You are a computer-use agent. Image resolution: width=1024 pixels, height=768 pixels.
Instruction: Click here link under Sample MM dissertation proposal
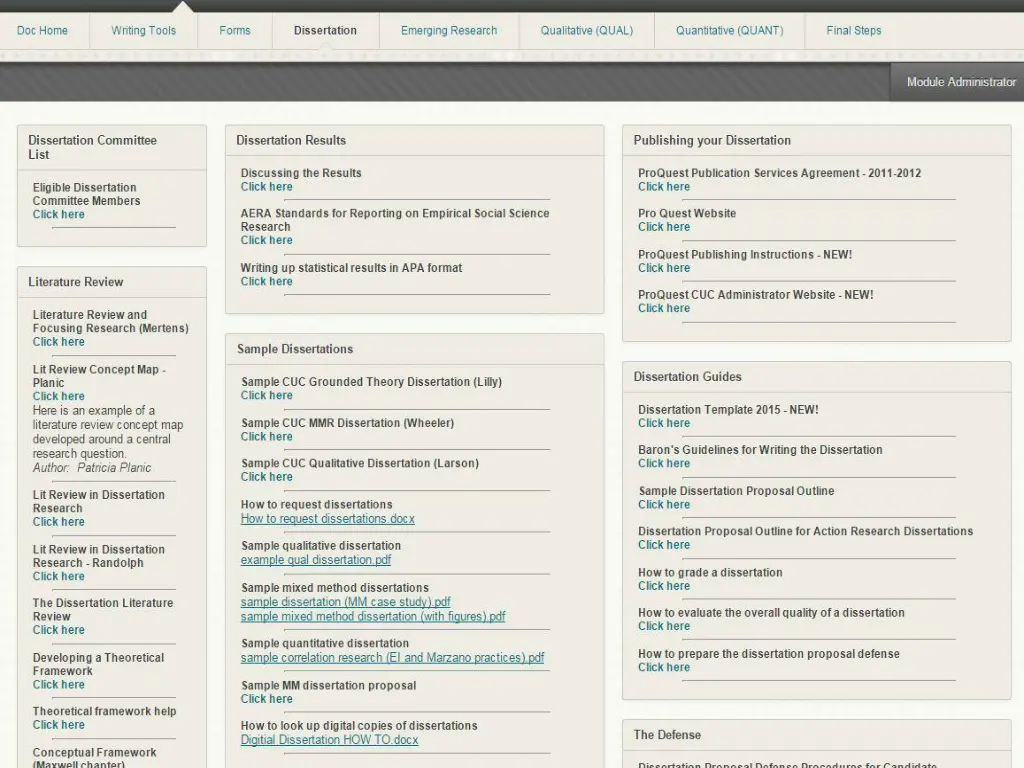(x=266, y=699)
